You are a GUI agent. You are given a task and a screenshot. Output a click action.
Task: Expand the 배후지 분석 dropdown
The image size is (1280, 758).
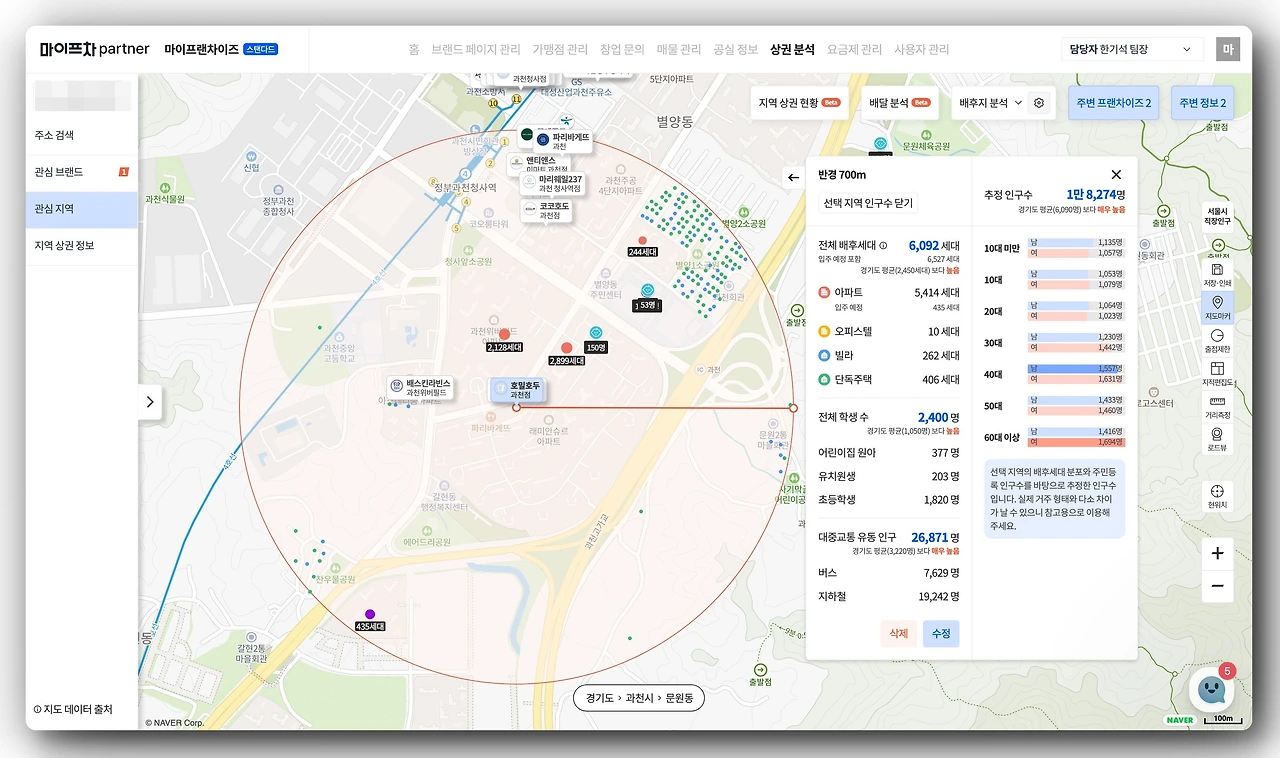pyautogui.click(x=991, y=103)
